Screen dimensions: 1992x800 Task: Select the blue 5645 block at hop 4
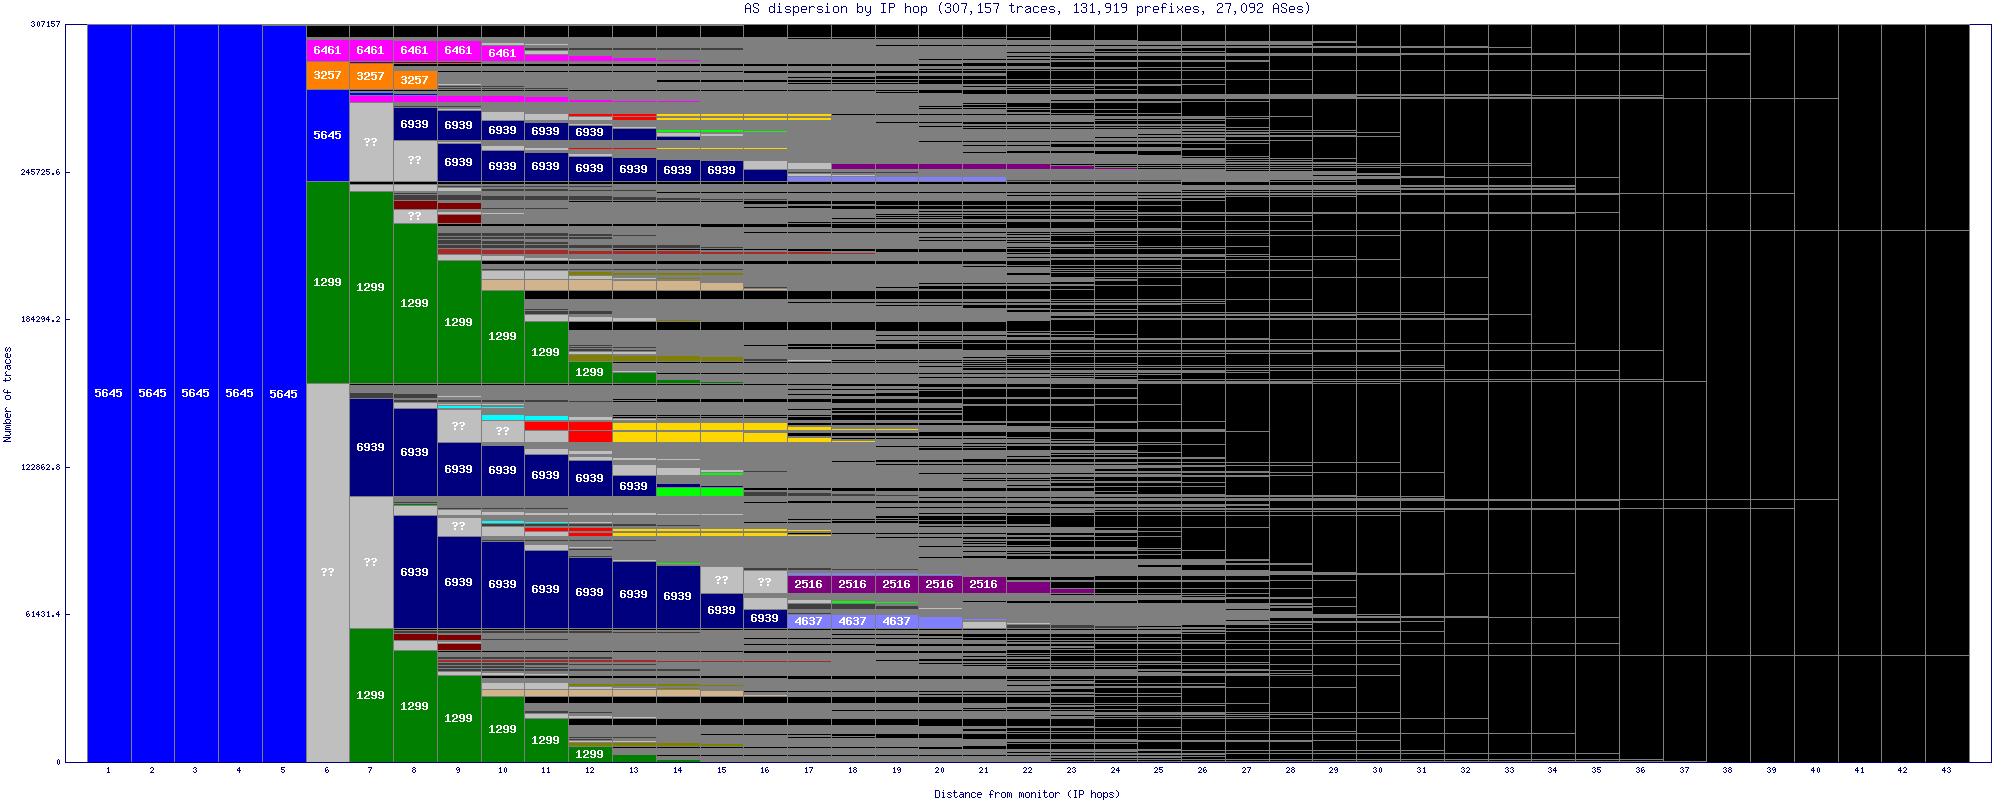(240, 393)
